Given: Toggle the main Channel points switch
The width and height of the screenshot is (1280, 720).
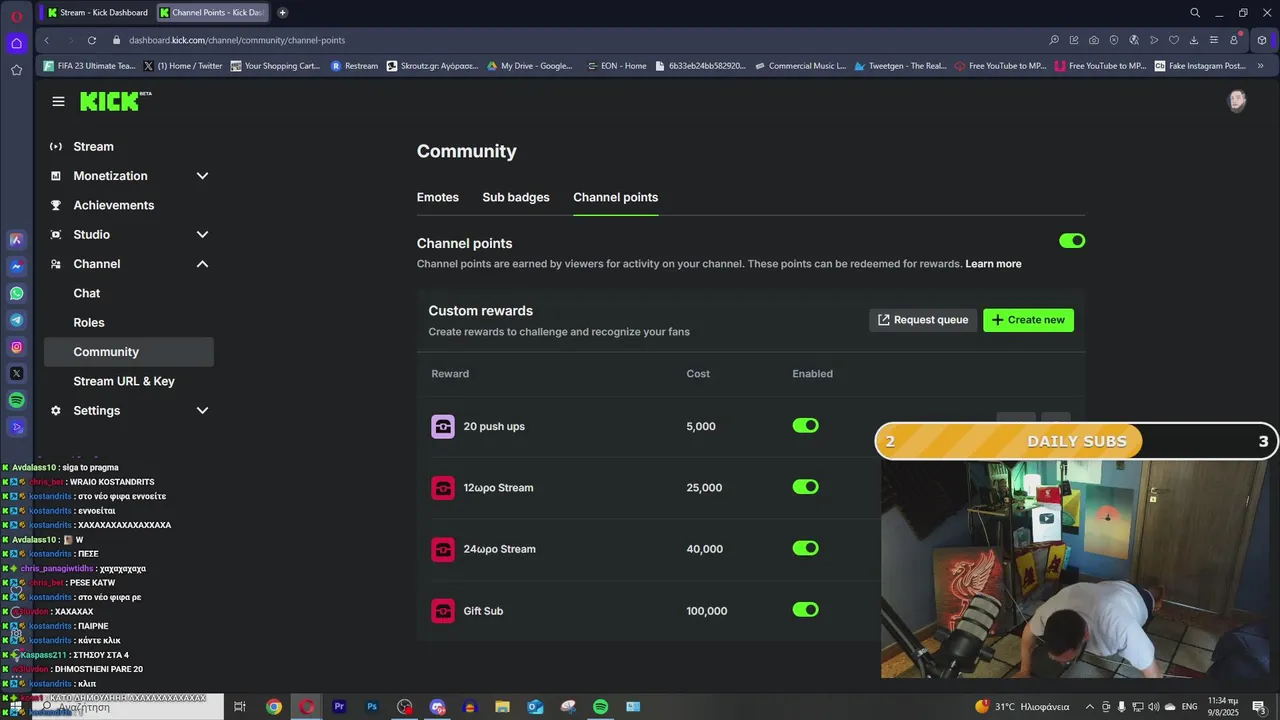Looking at the screenshot, I should point(1072,241).
